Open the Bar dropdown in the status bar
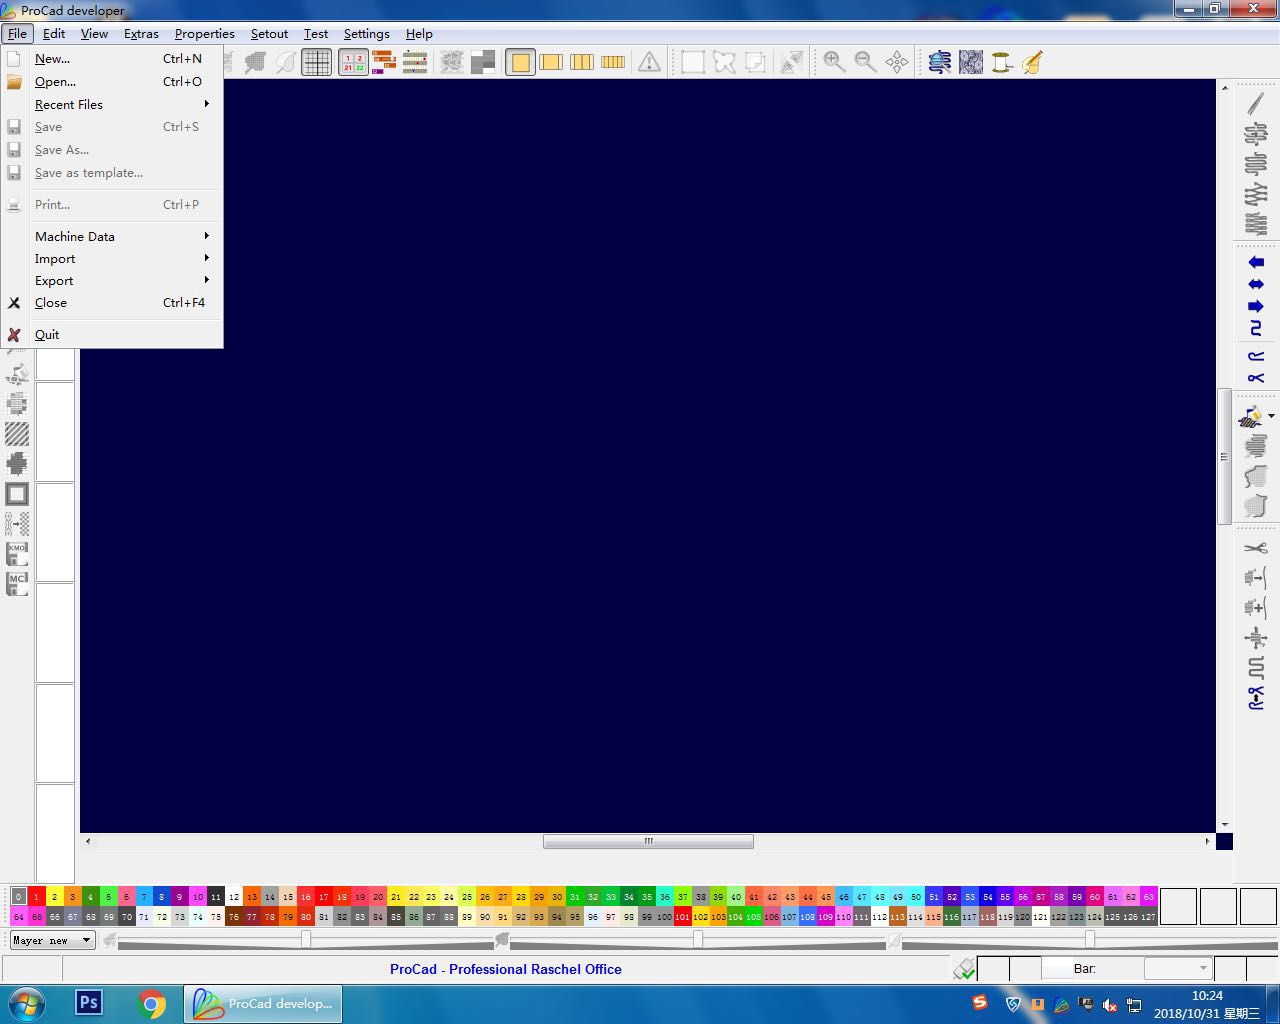Viewport: 1280px width, 1024px height. click(x=1178, y=968)
